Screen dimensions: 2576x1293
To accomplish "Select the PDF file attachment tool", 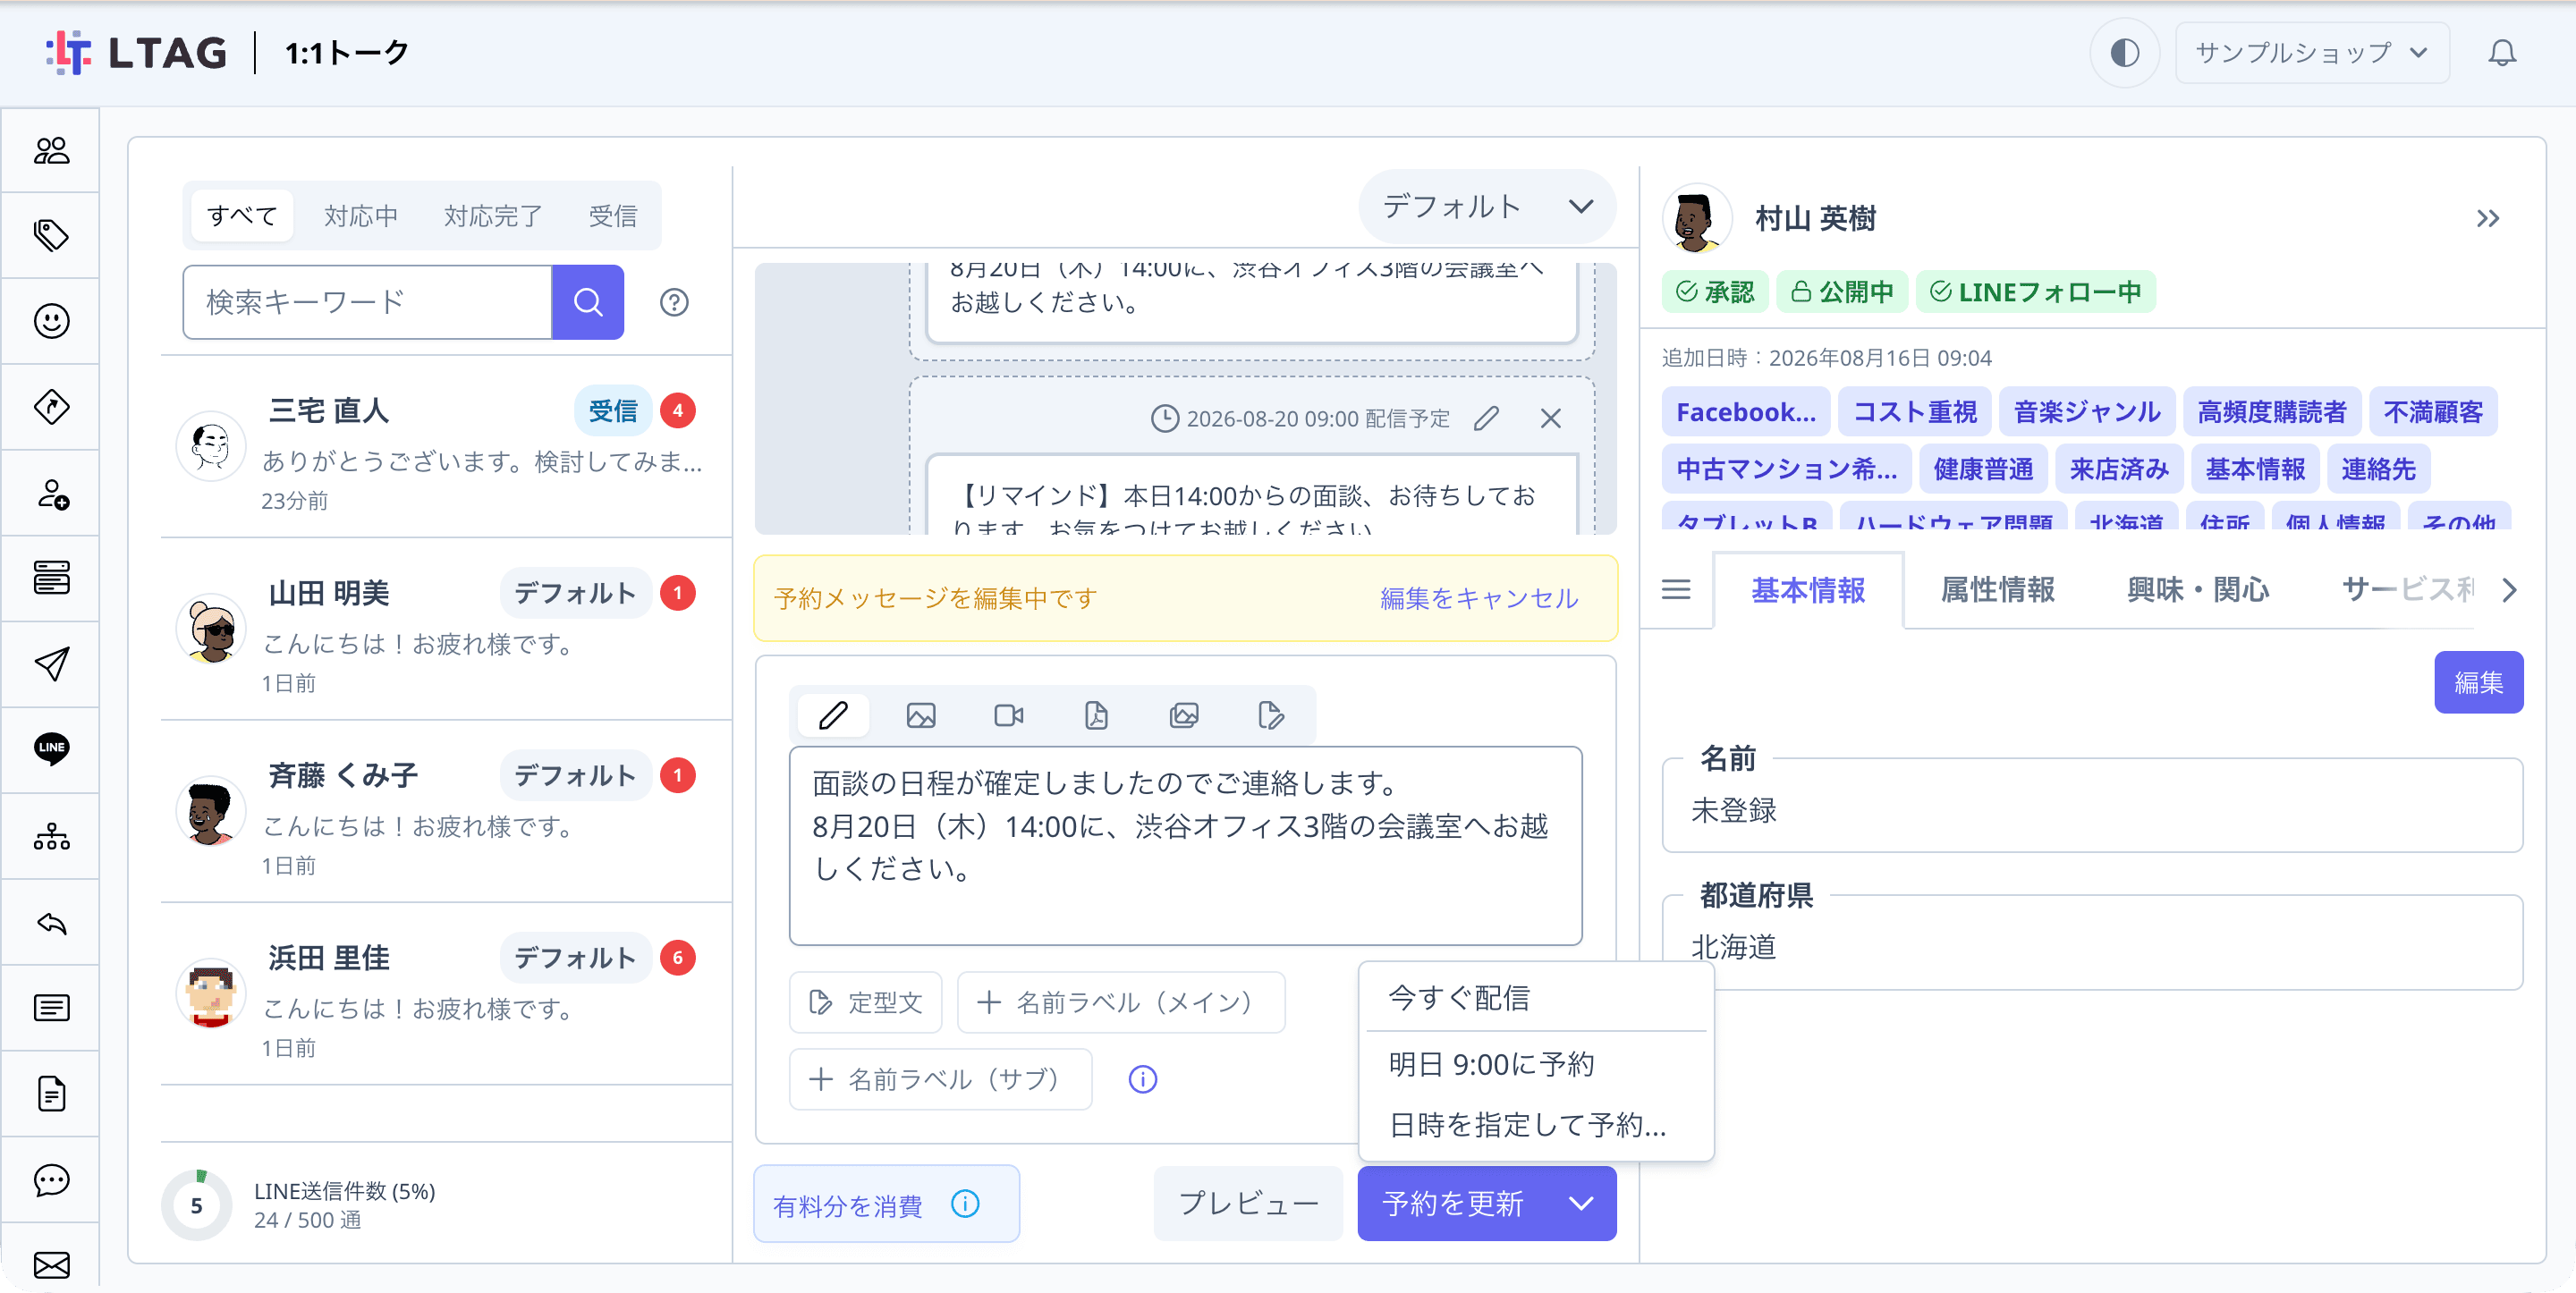I will click(x=1096, y=715).
